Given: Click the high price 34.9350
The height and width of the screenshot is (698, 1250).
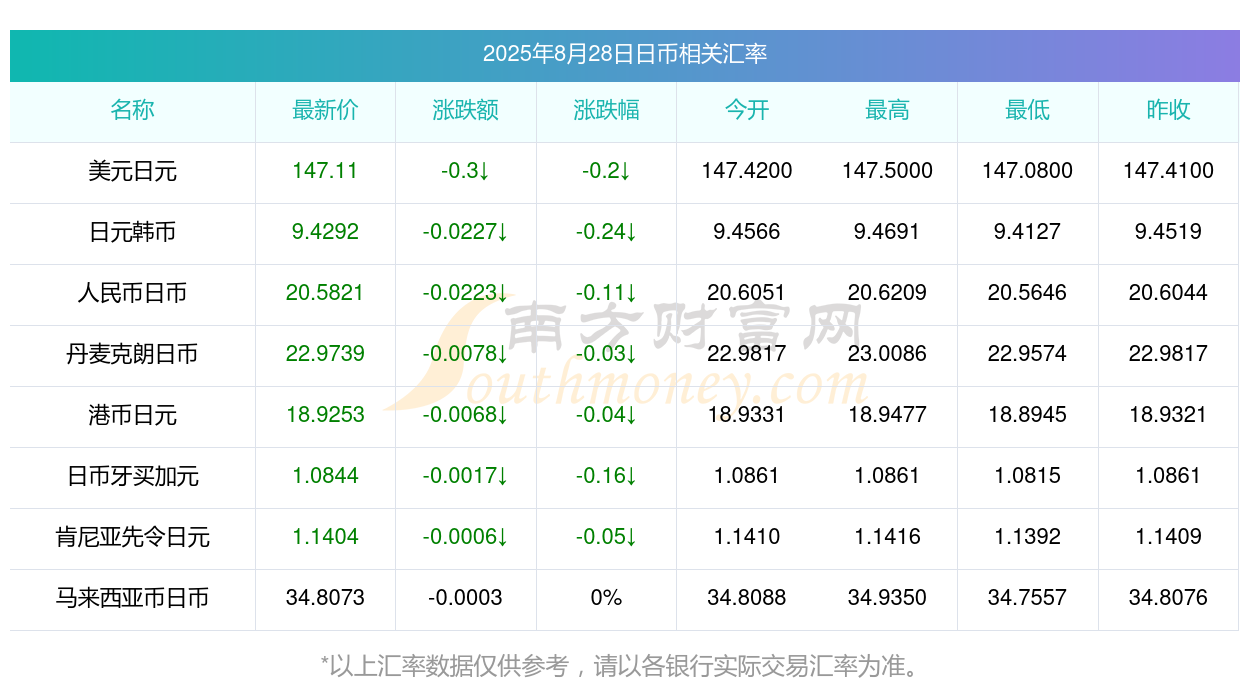Looking at the screenshot, I should [x=887, y=598].
